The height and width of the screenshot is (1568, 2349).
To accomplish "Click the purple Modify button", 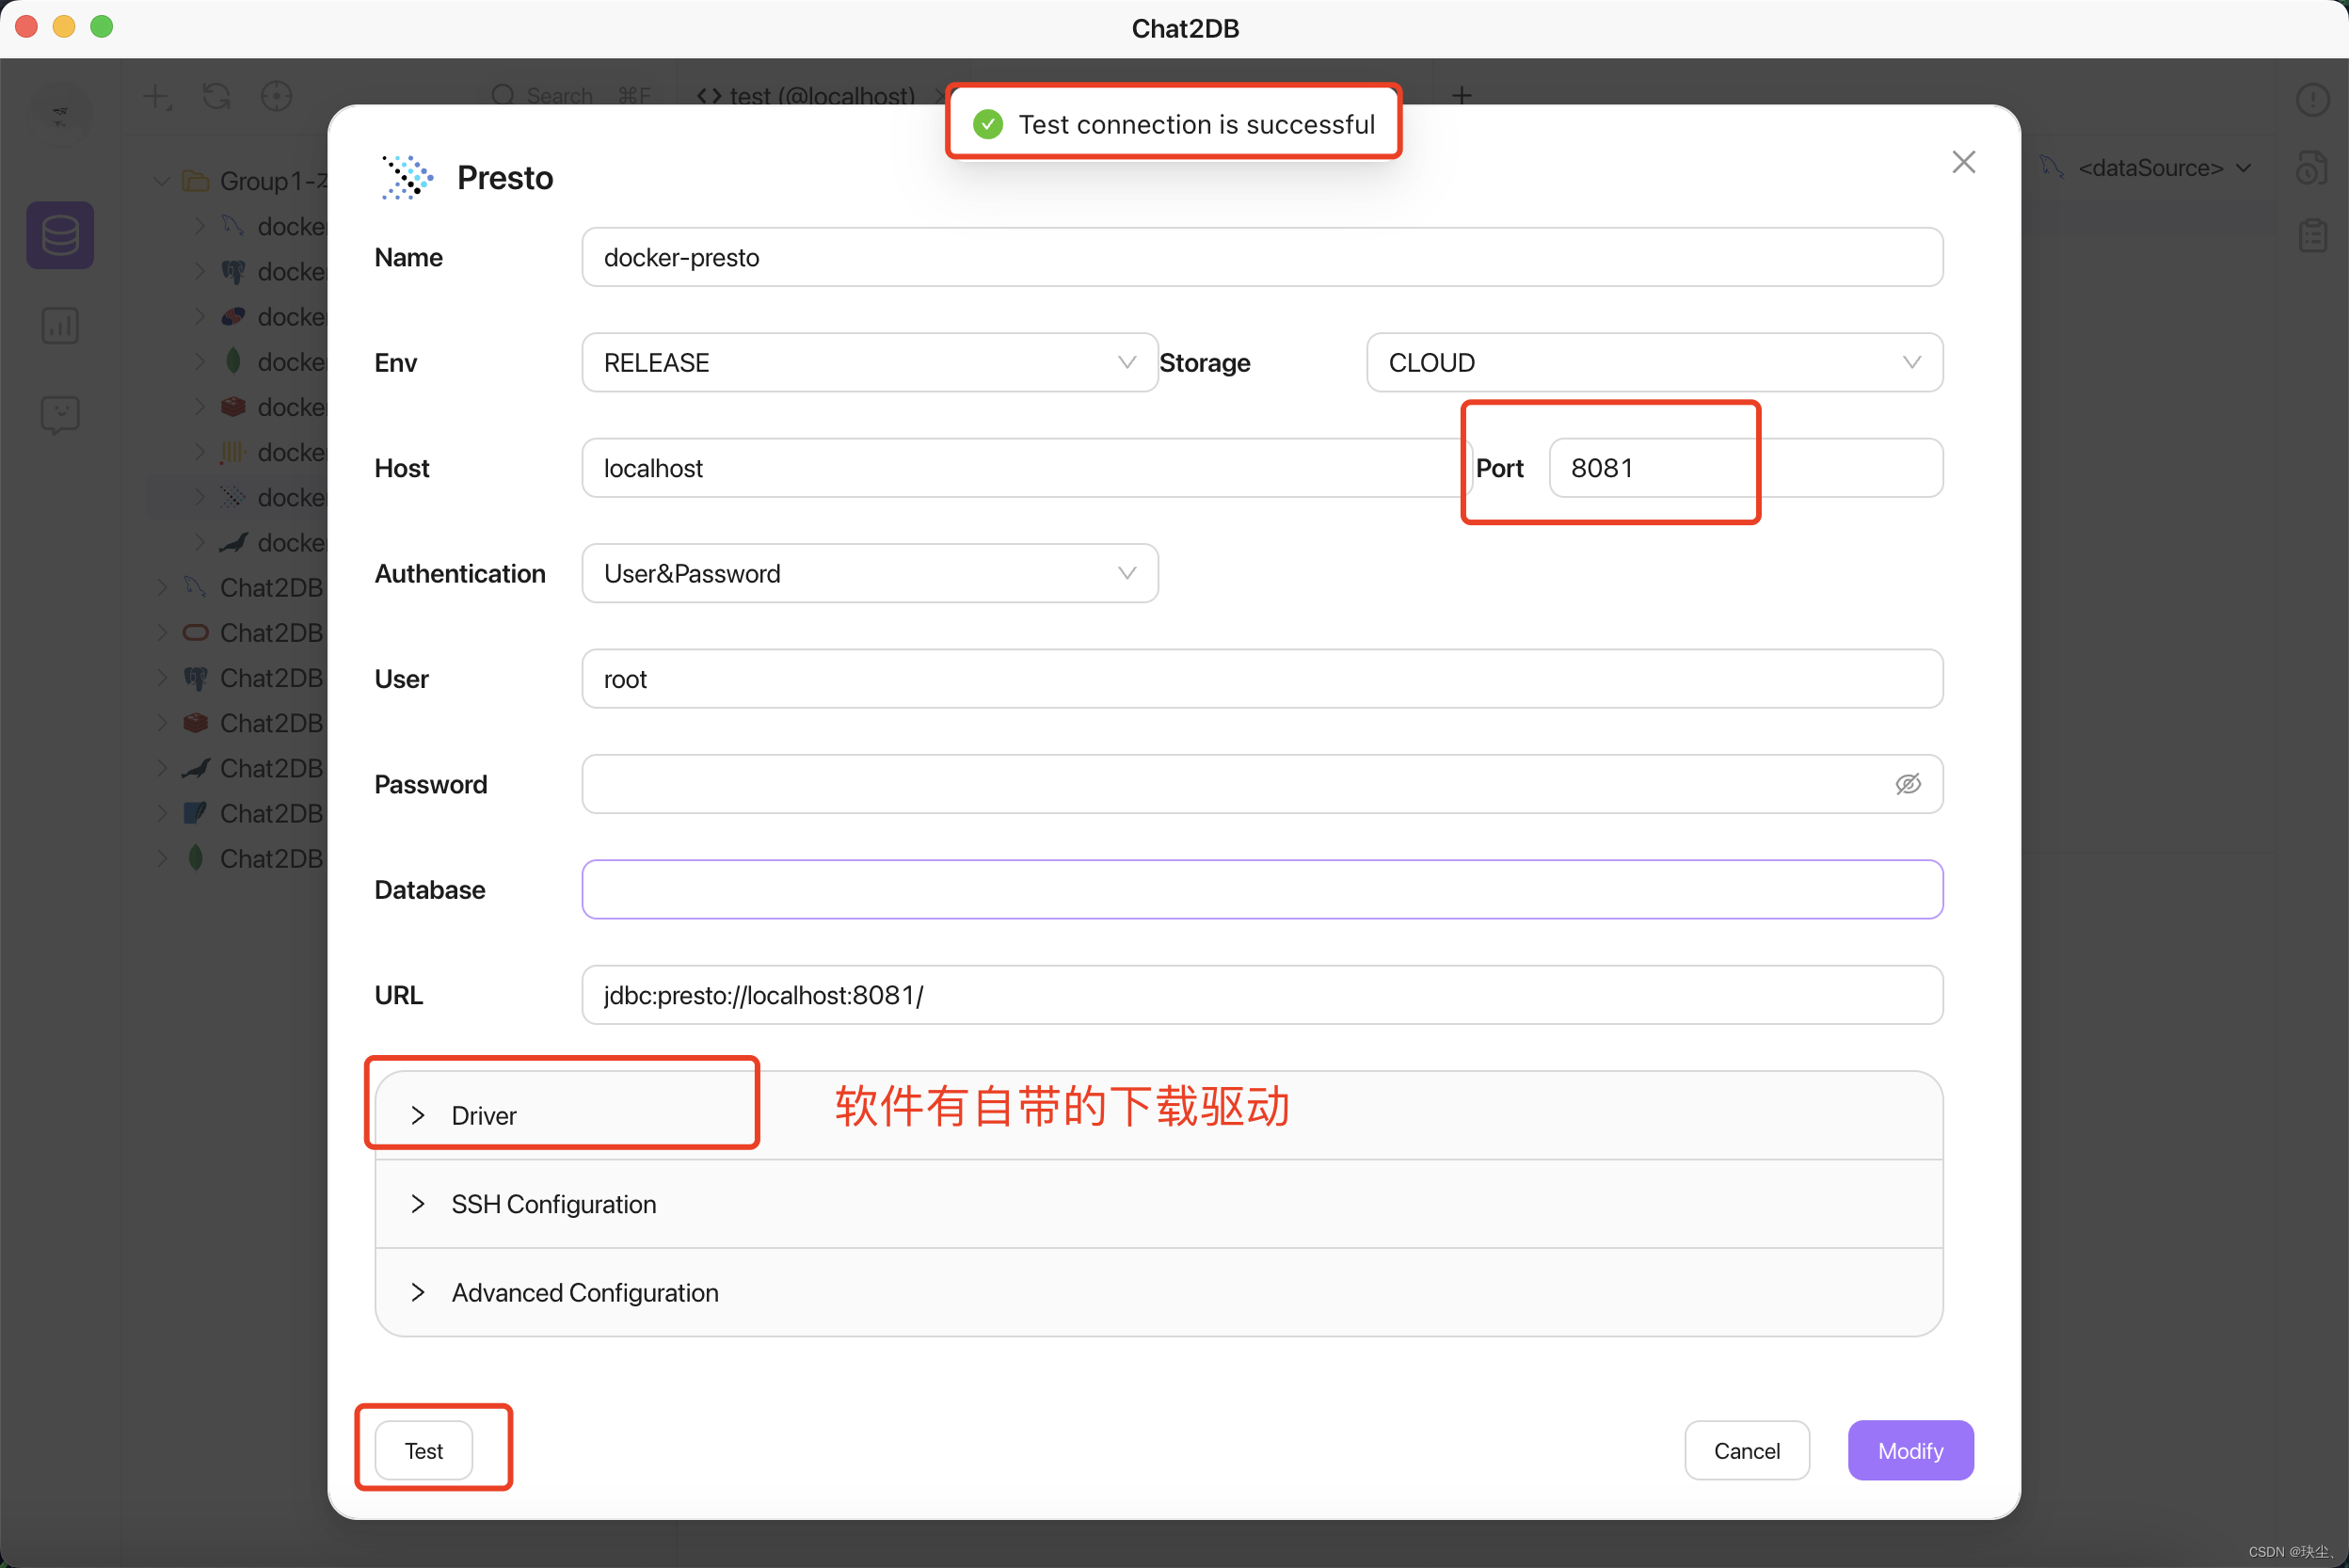I will point(1910,1450).
